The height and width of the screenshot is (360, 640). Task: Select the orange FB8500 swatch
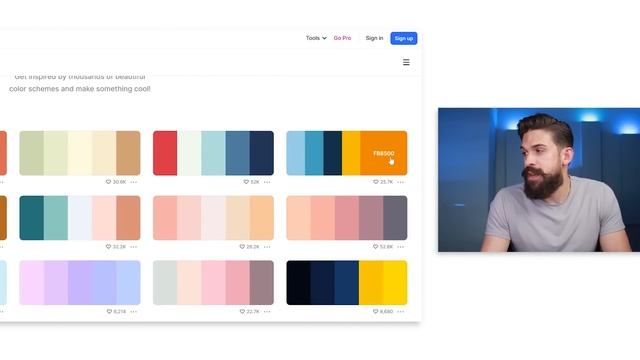(383, 153)
